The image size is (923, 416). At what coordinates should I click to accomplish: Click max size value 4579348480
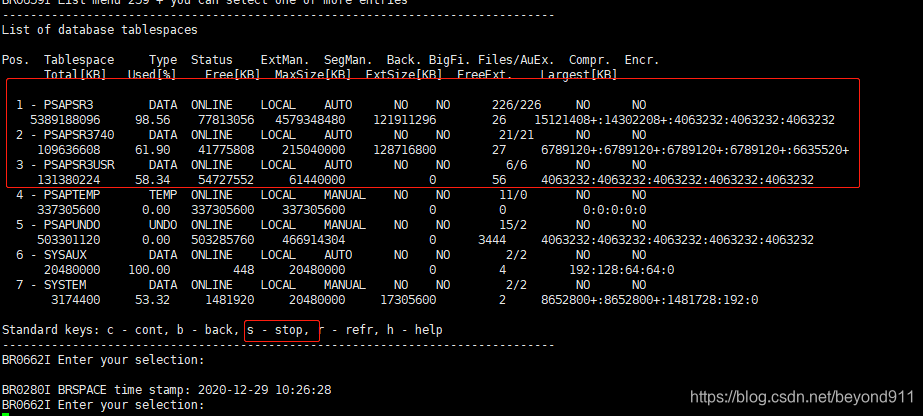pyautogui.click(x=310, y=120)
